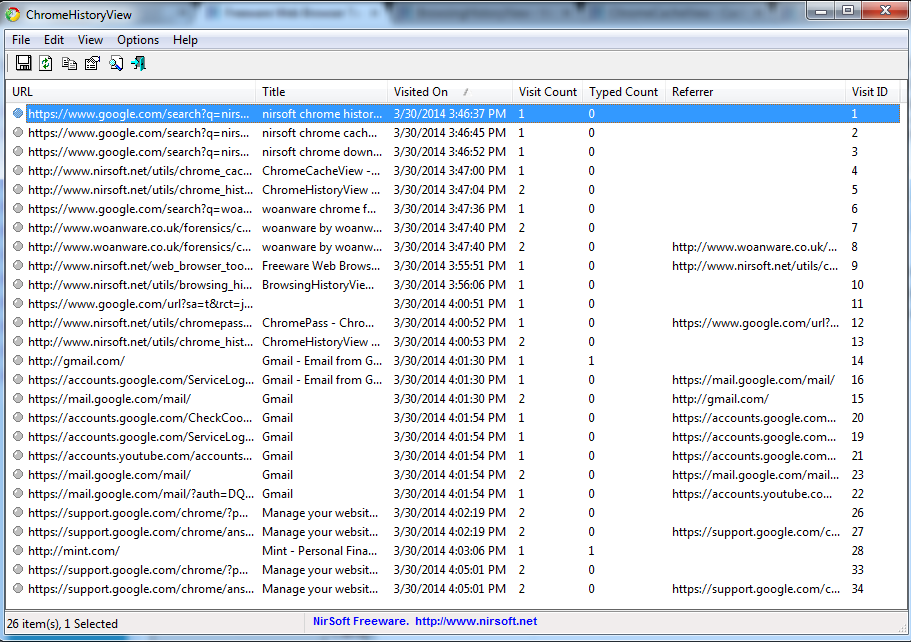Open the Edit menu

[53, 40]
